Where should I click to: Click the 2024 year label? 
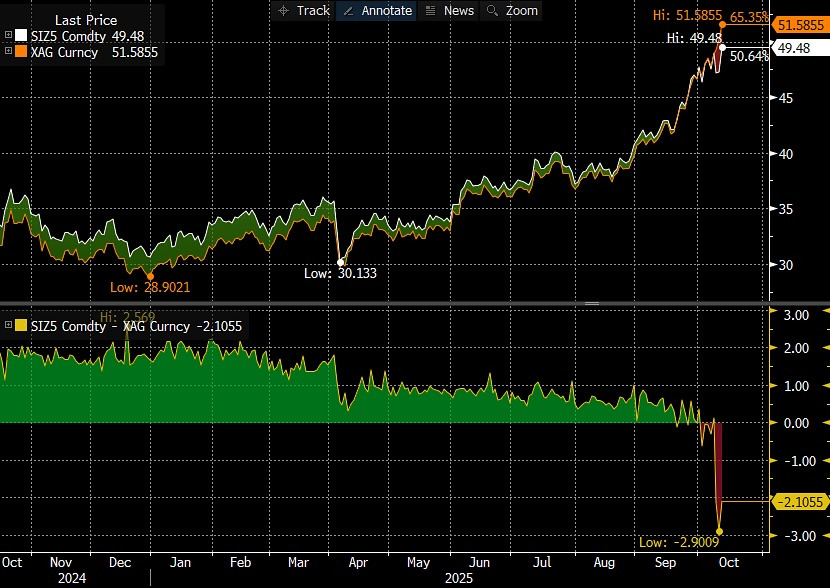coord(72,578)
